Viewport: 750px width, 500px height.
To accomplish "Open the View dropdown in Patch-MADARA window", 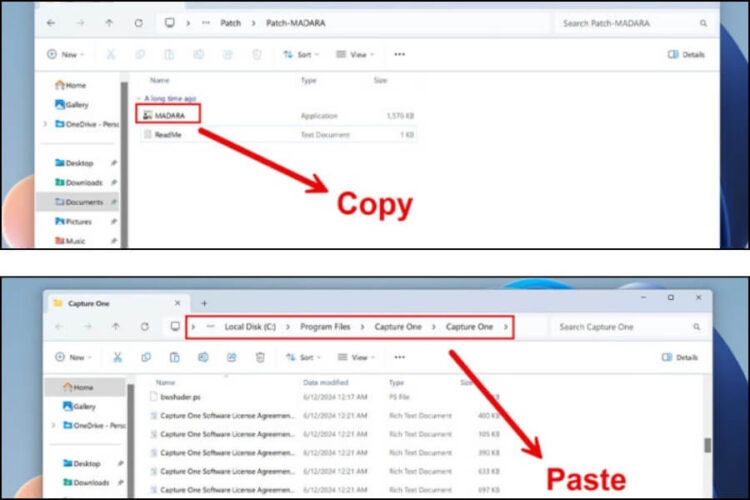I will coord(355,55).
